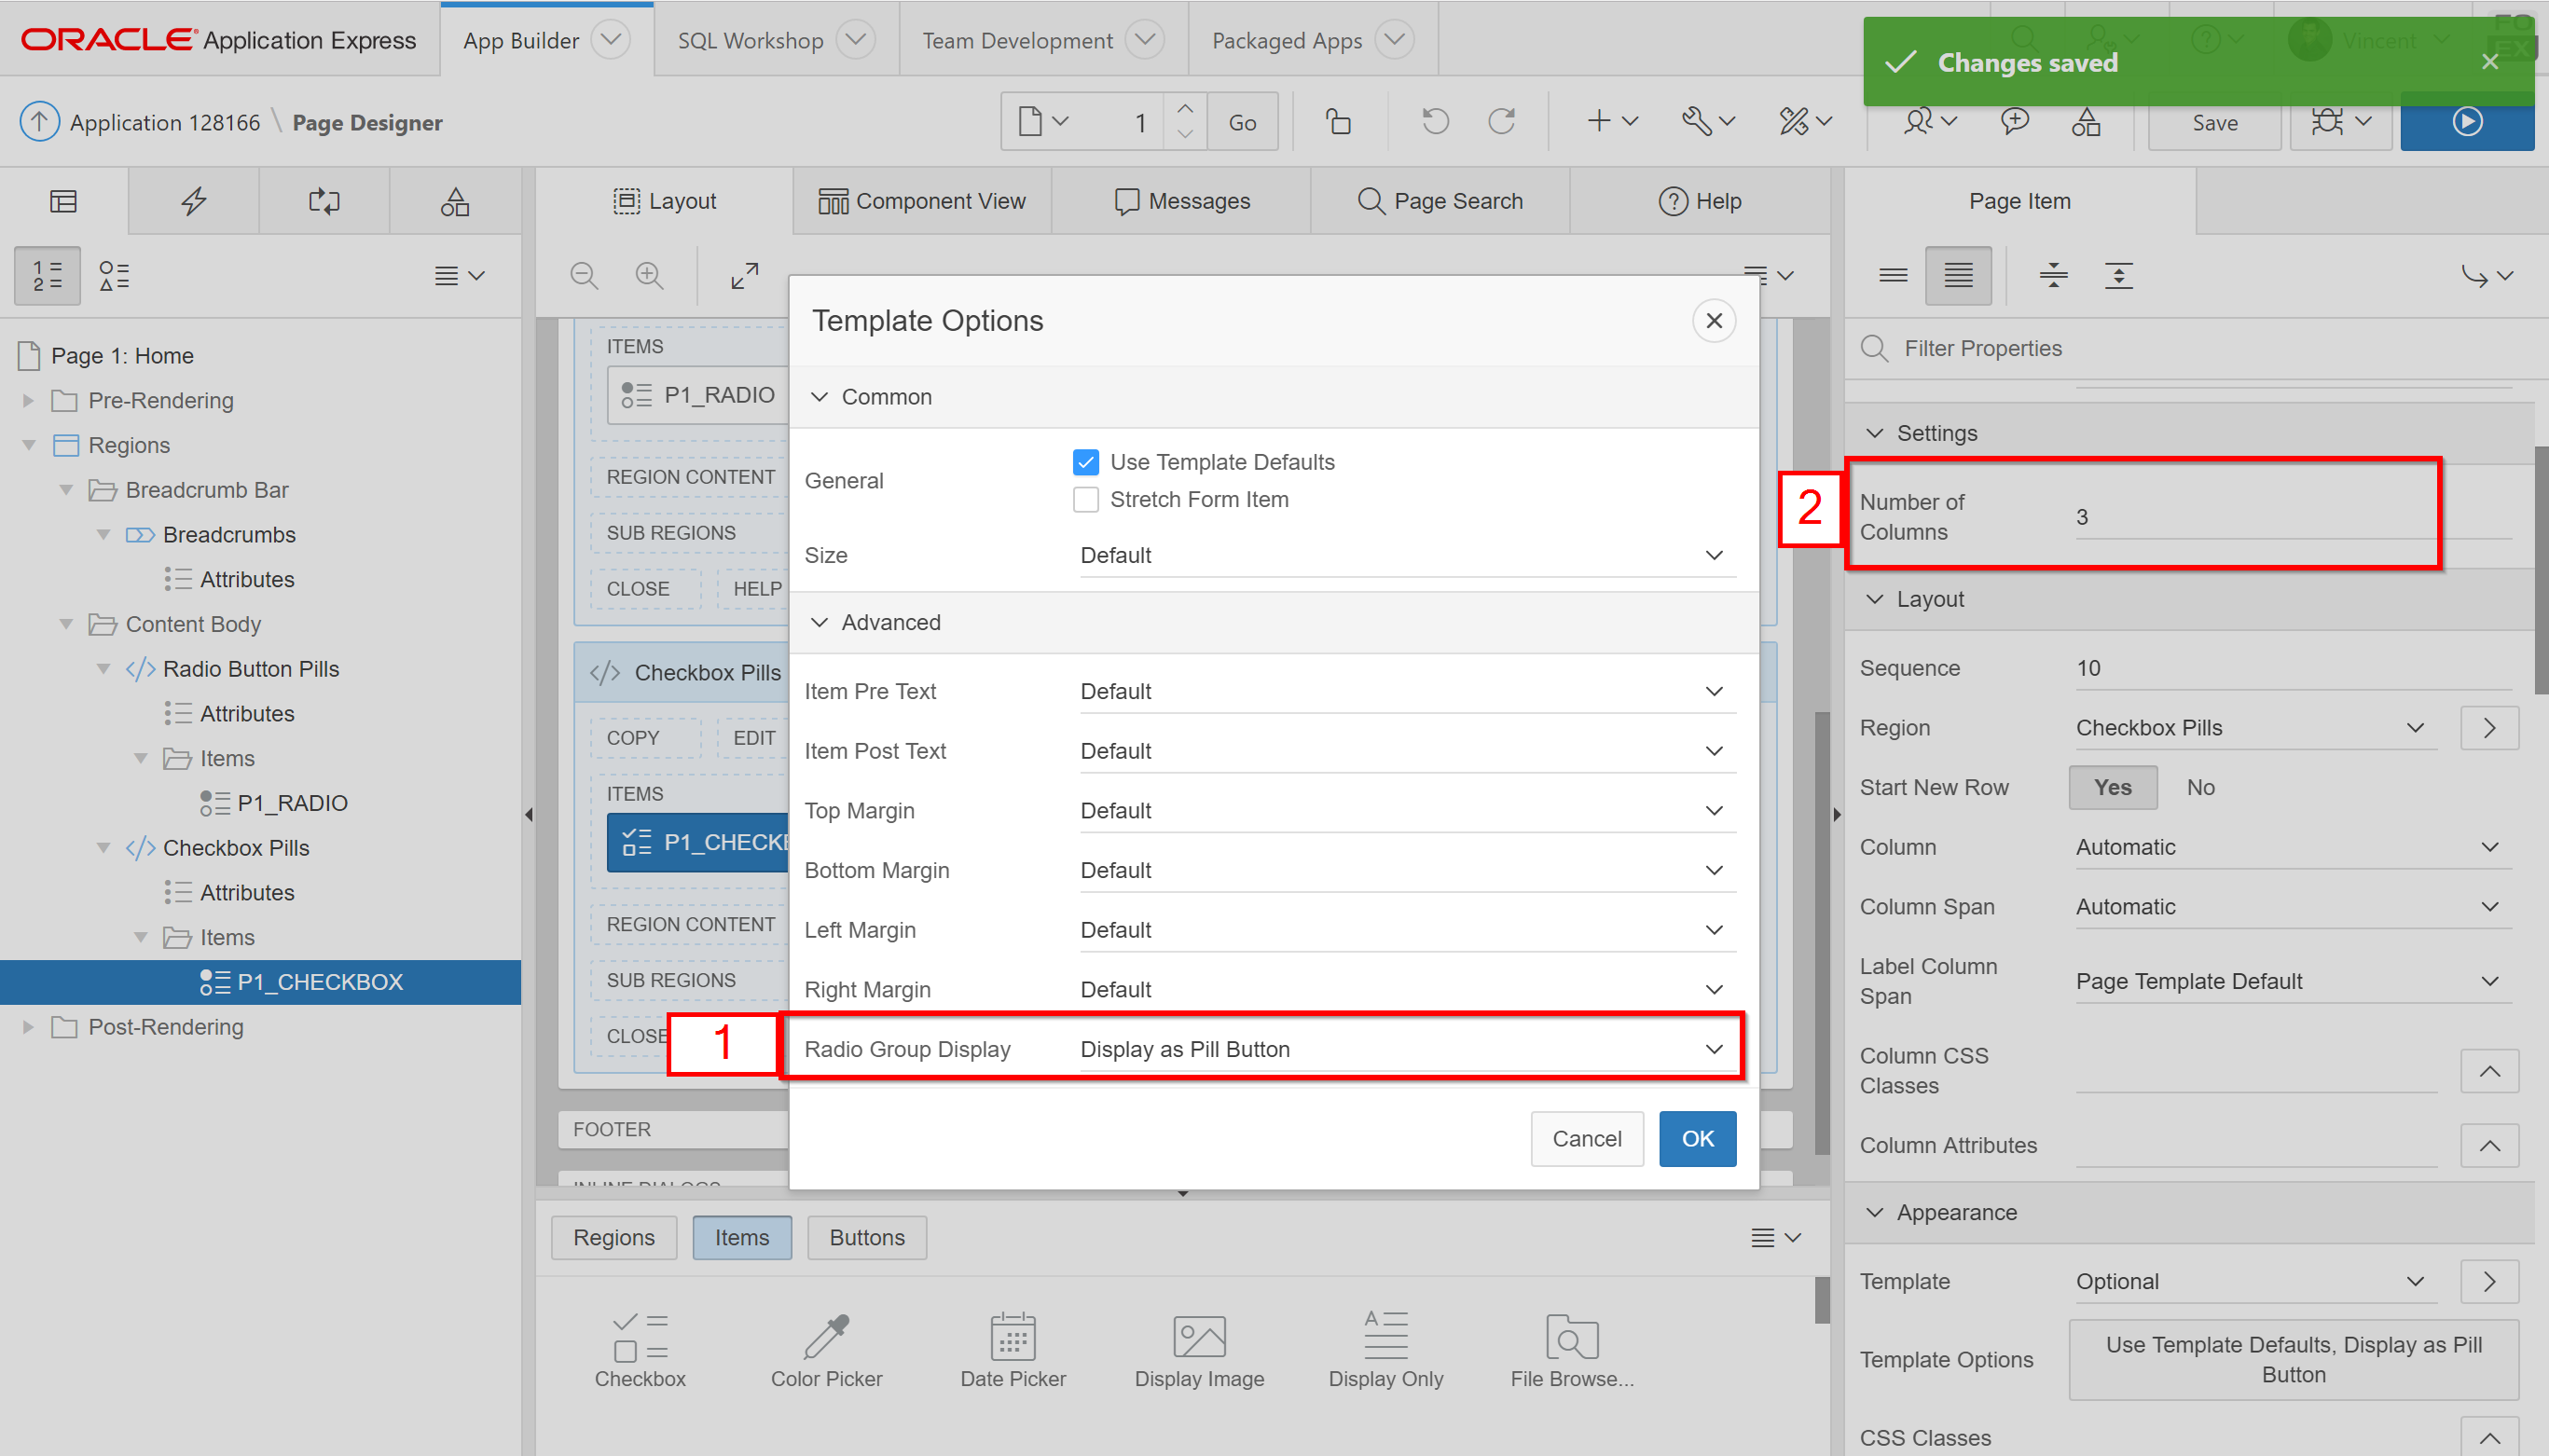
Task: Check the Stretch Form Item checkbox
Action: tap(1085, 499)
